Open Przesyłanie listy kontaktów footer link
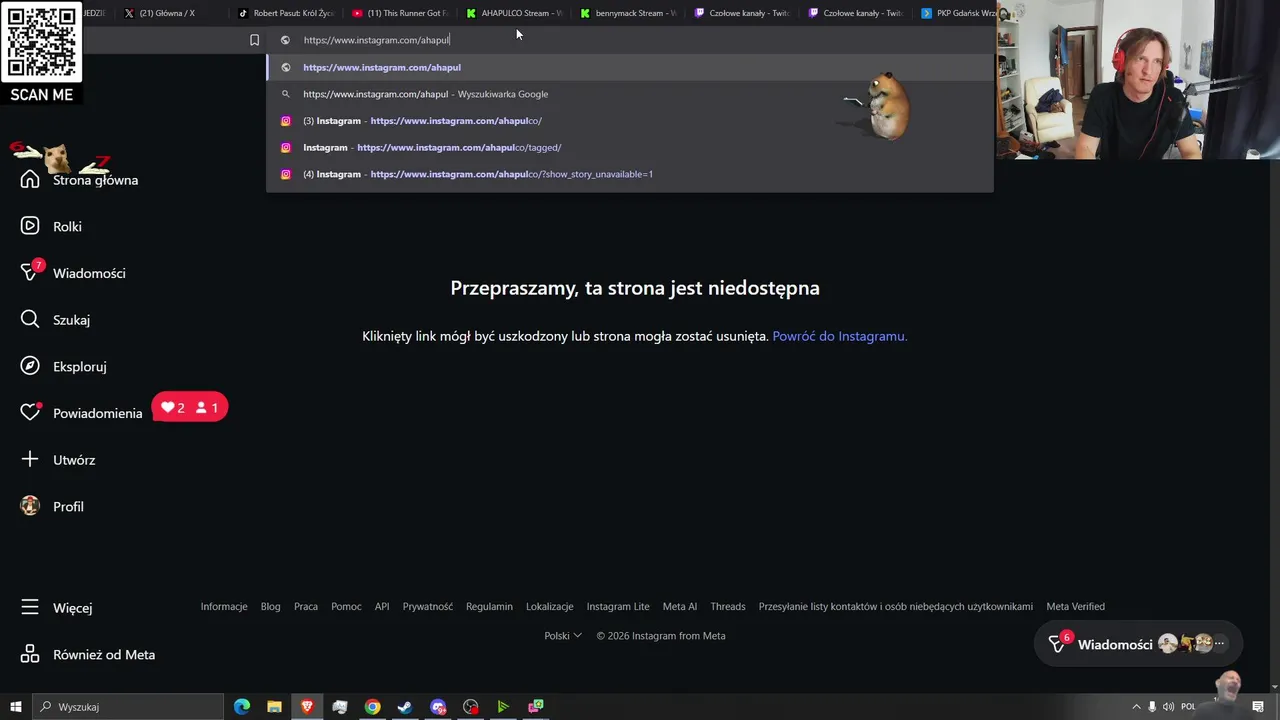 [x=896, y=607]
